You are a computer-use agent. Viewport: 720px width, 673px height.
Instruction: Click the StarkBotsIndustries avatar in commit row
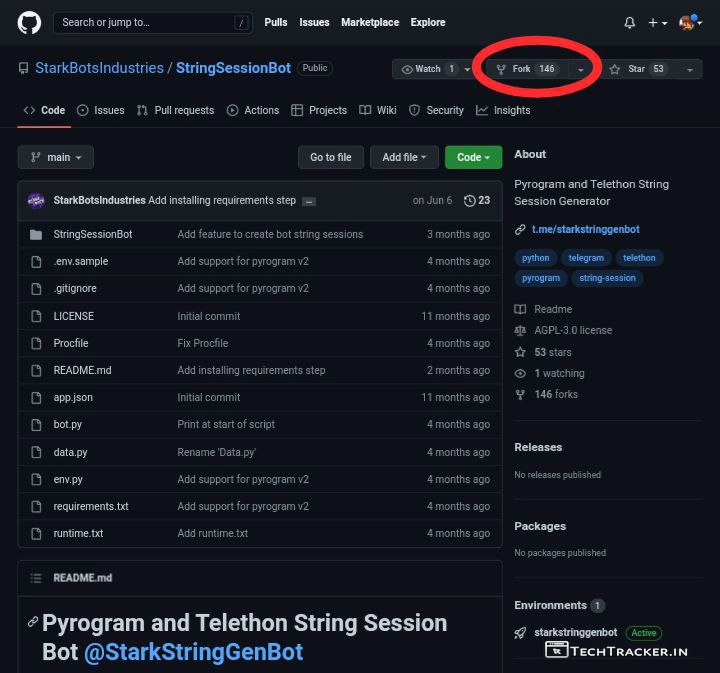[x=36, y=200]
